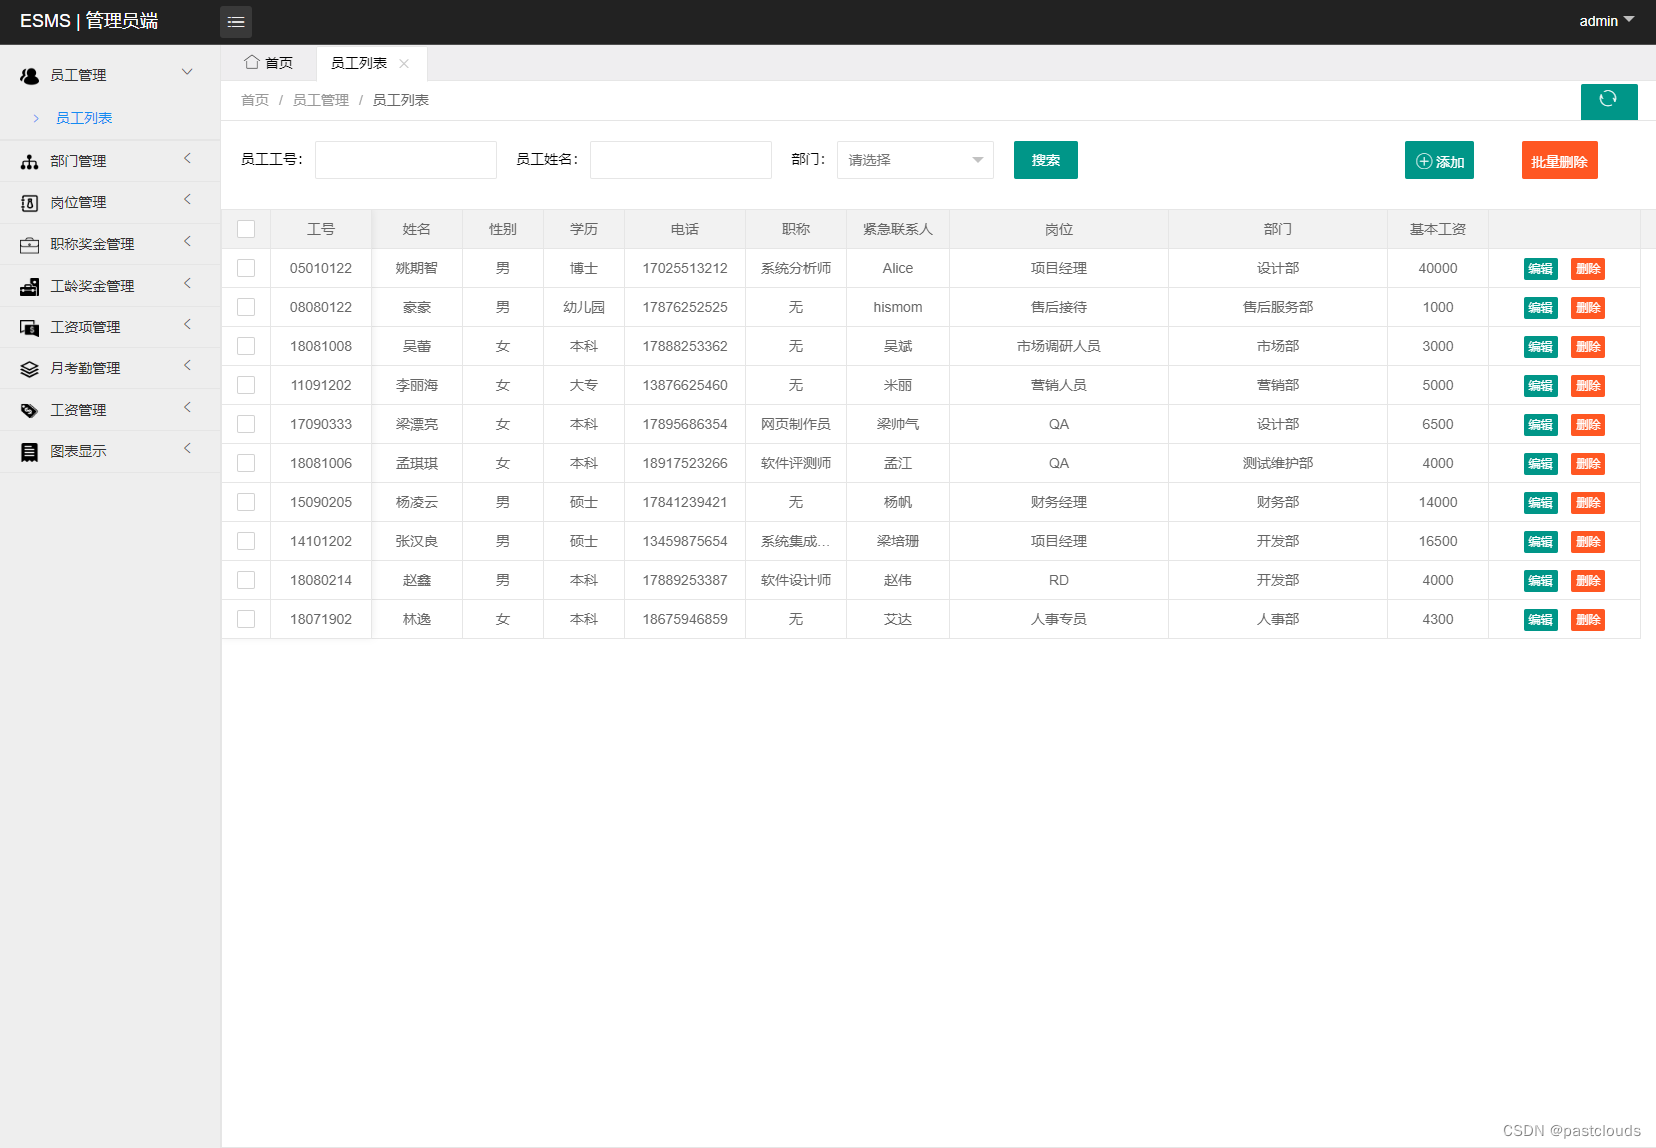Click the ESMS | 管理员端 logo
This screenshot has height=1148, width=1656.
(89, 21)
